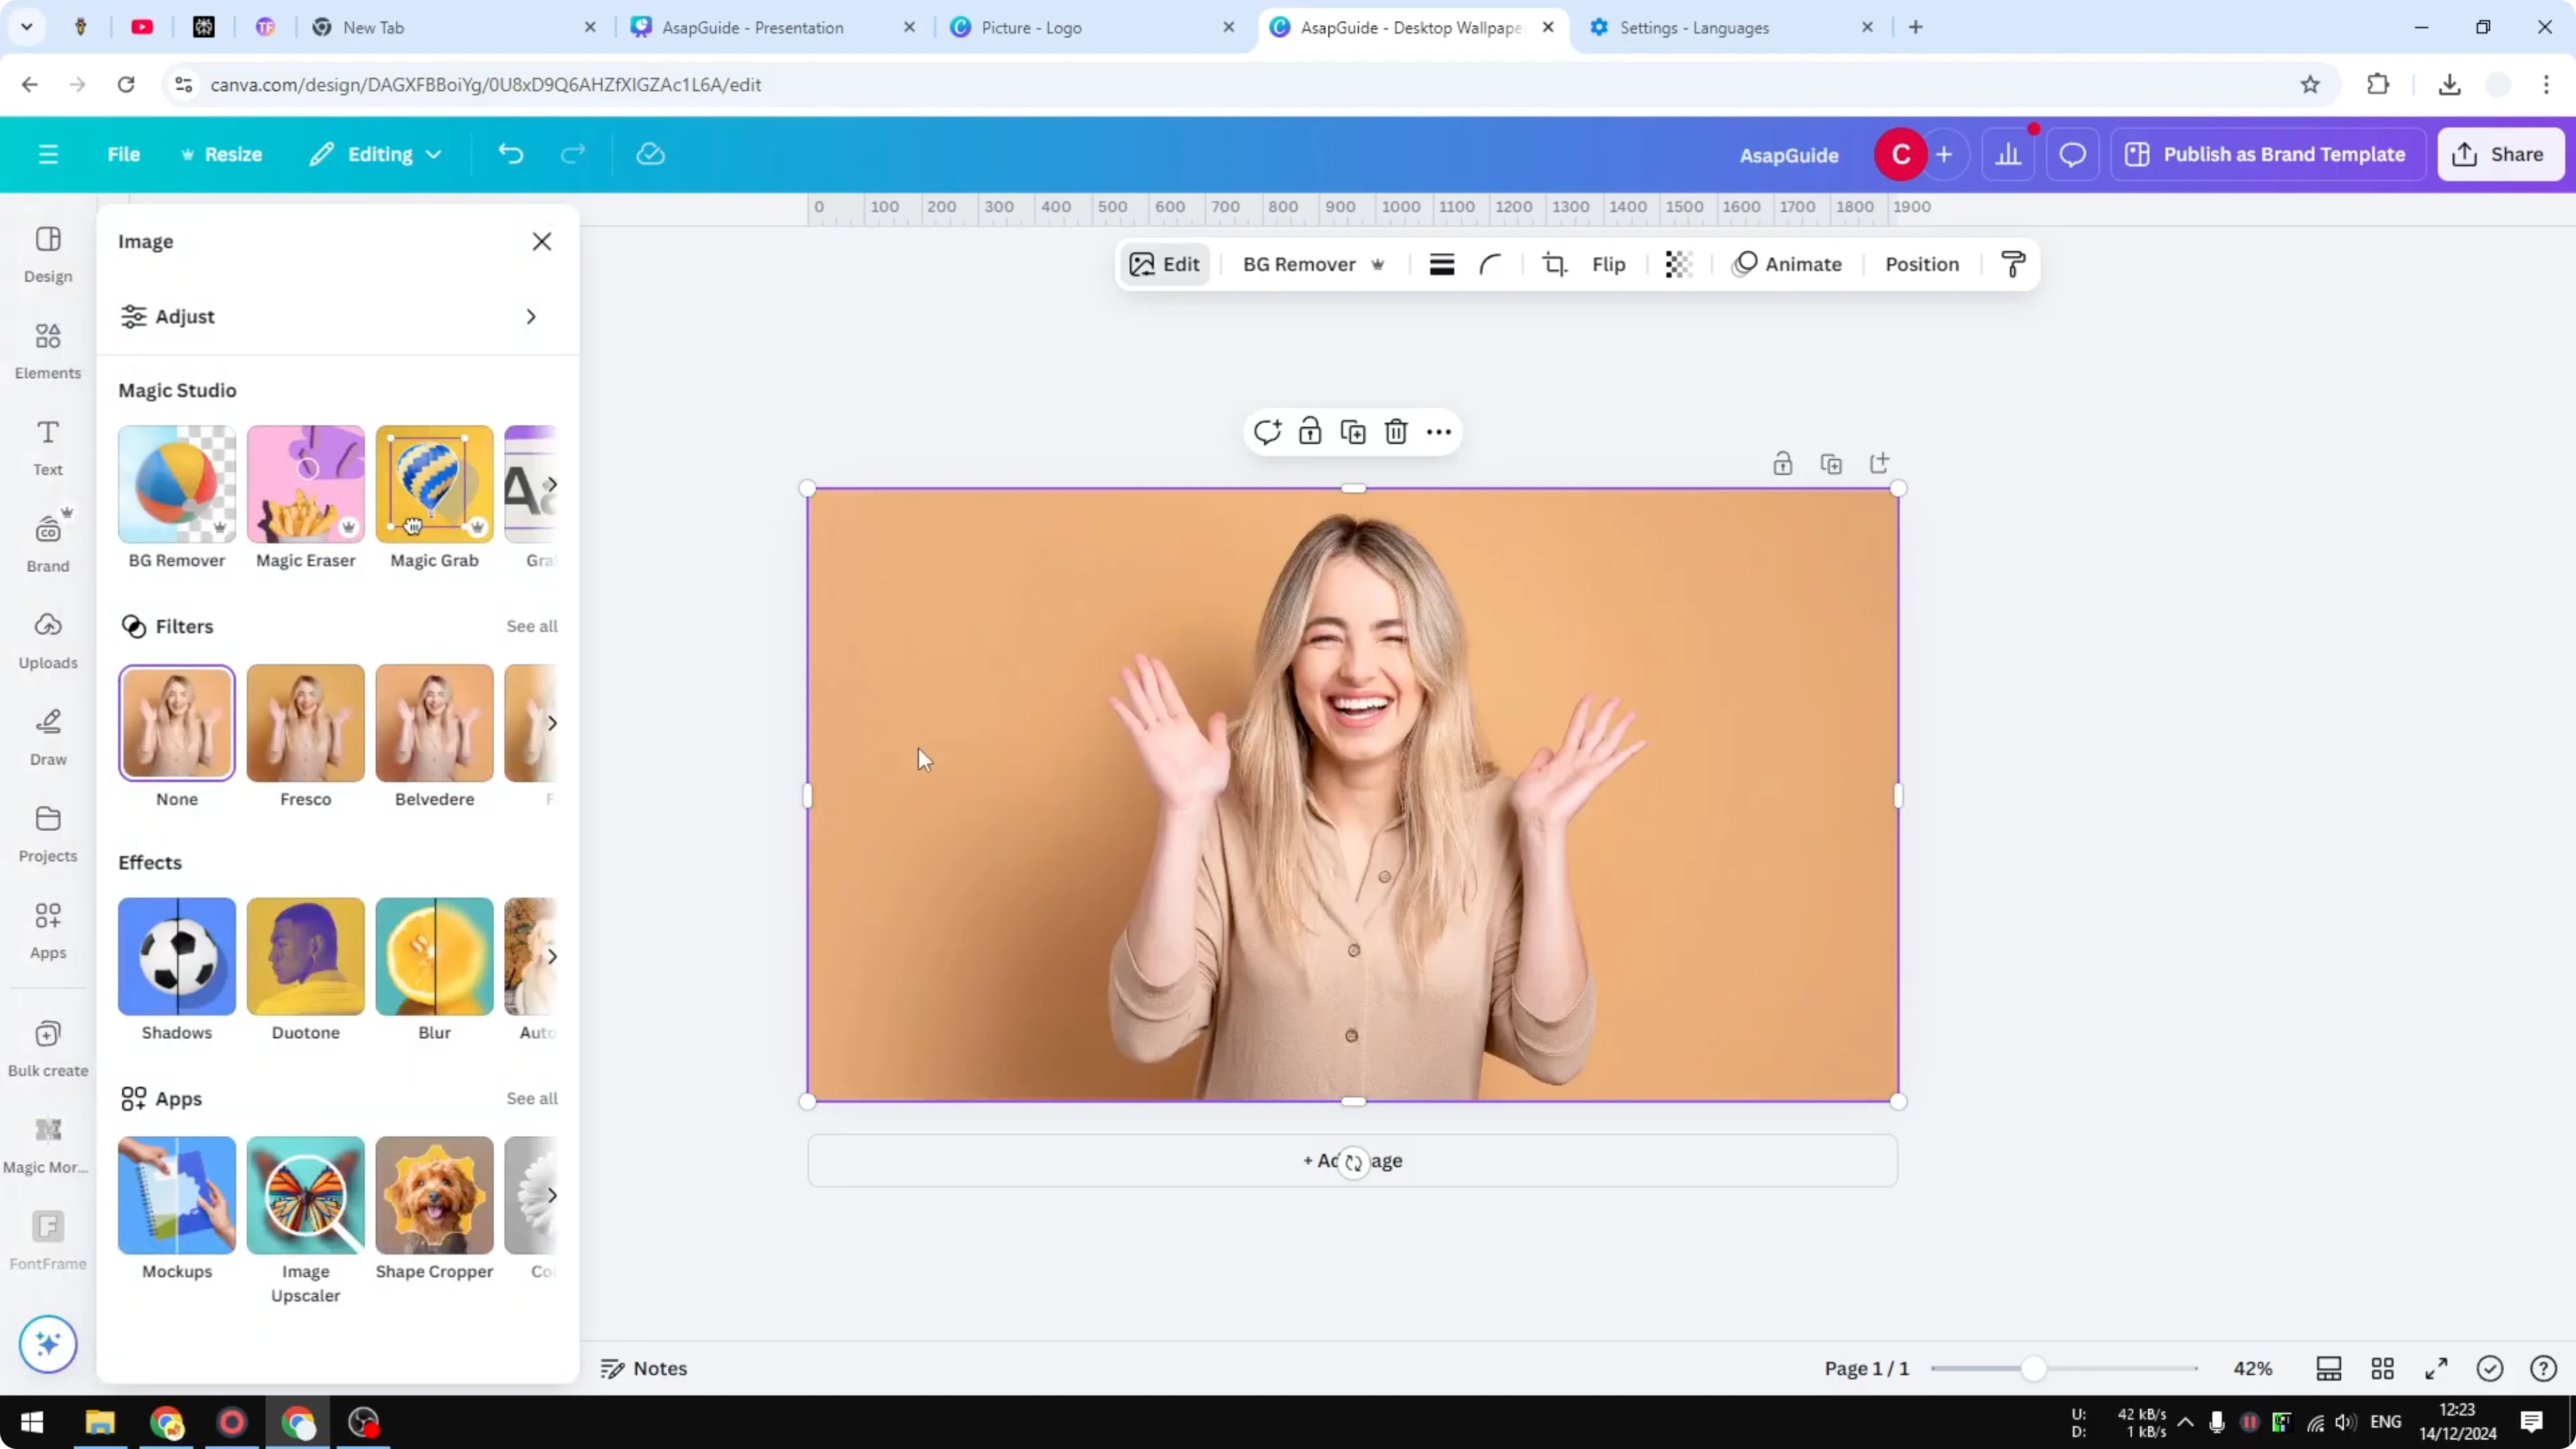Toggle the lock on the selected image

pyautogui.click(x=1310, y=431)
